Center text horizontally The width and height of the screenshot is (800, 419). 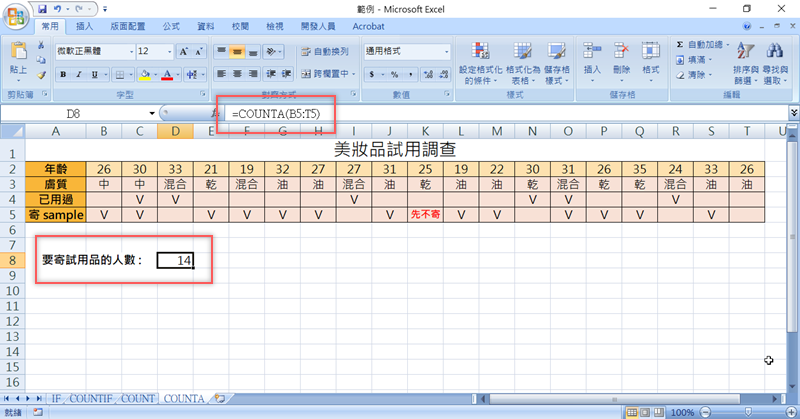coord(237,74)
